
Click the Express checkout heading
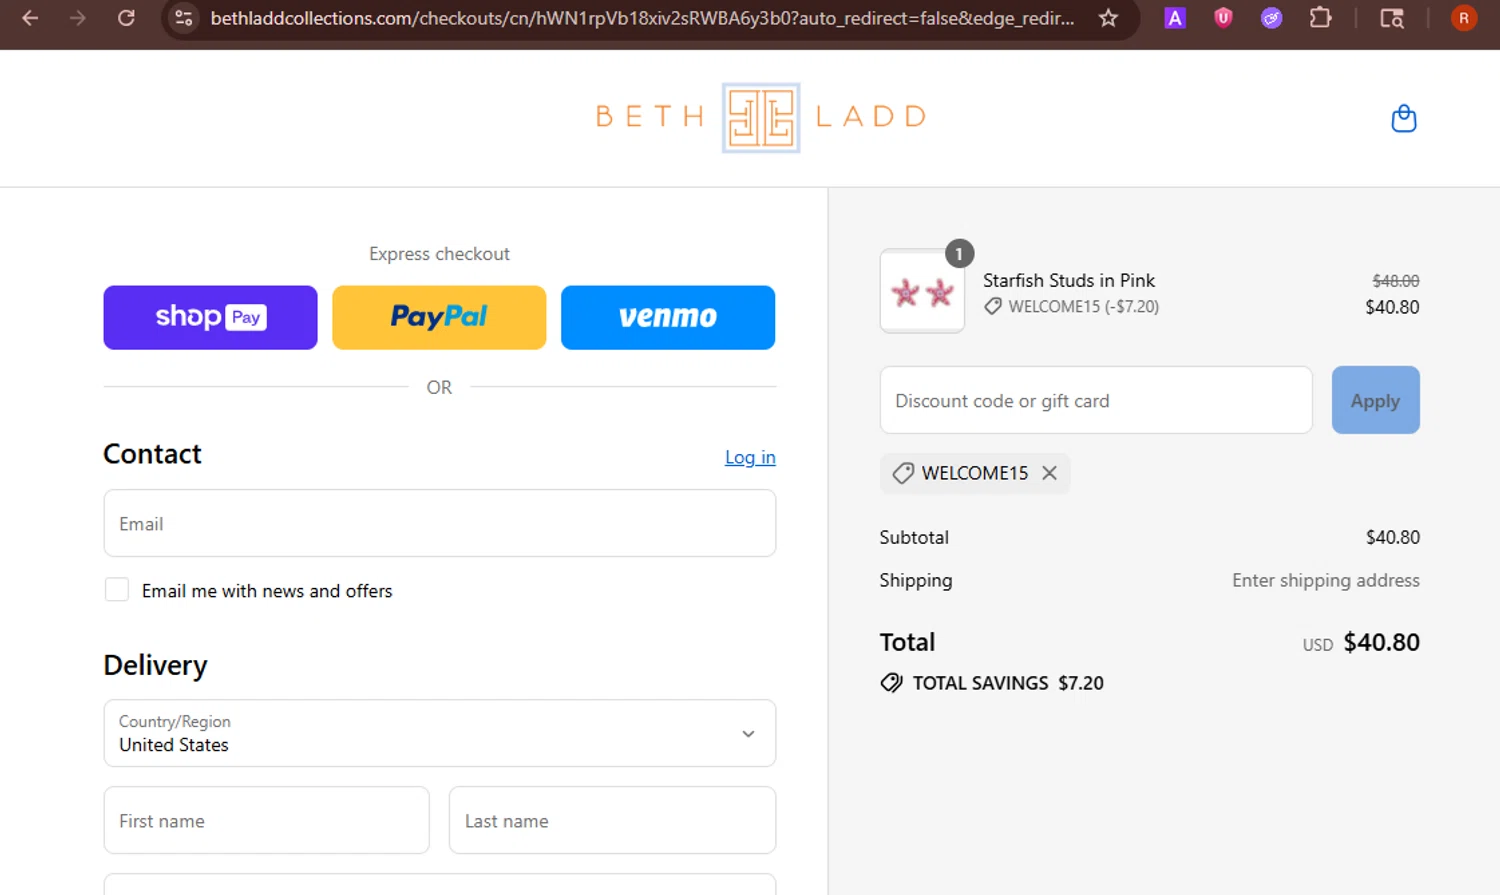pyautogui.click(x=439, y=254)
